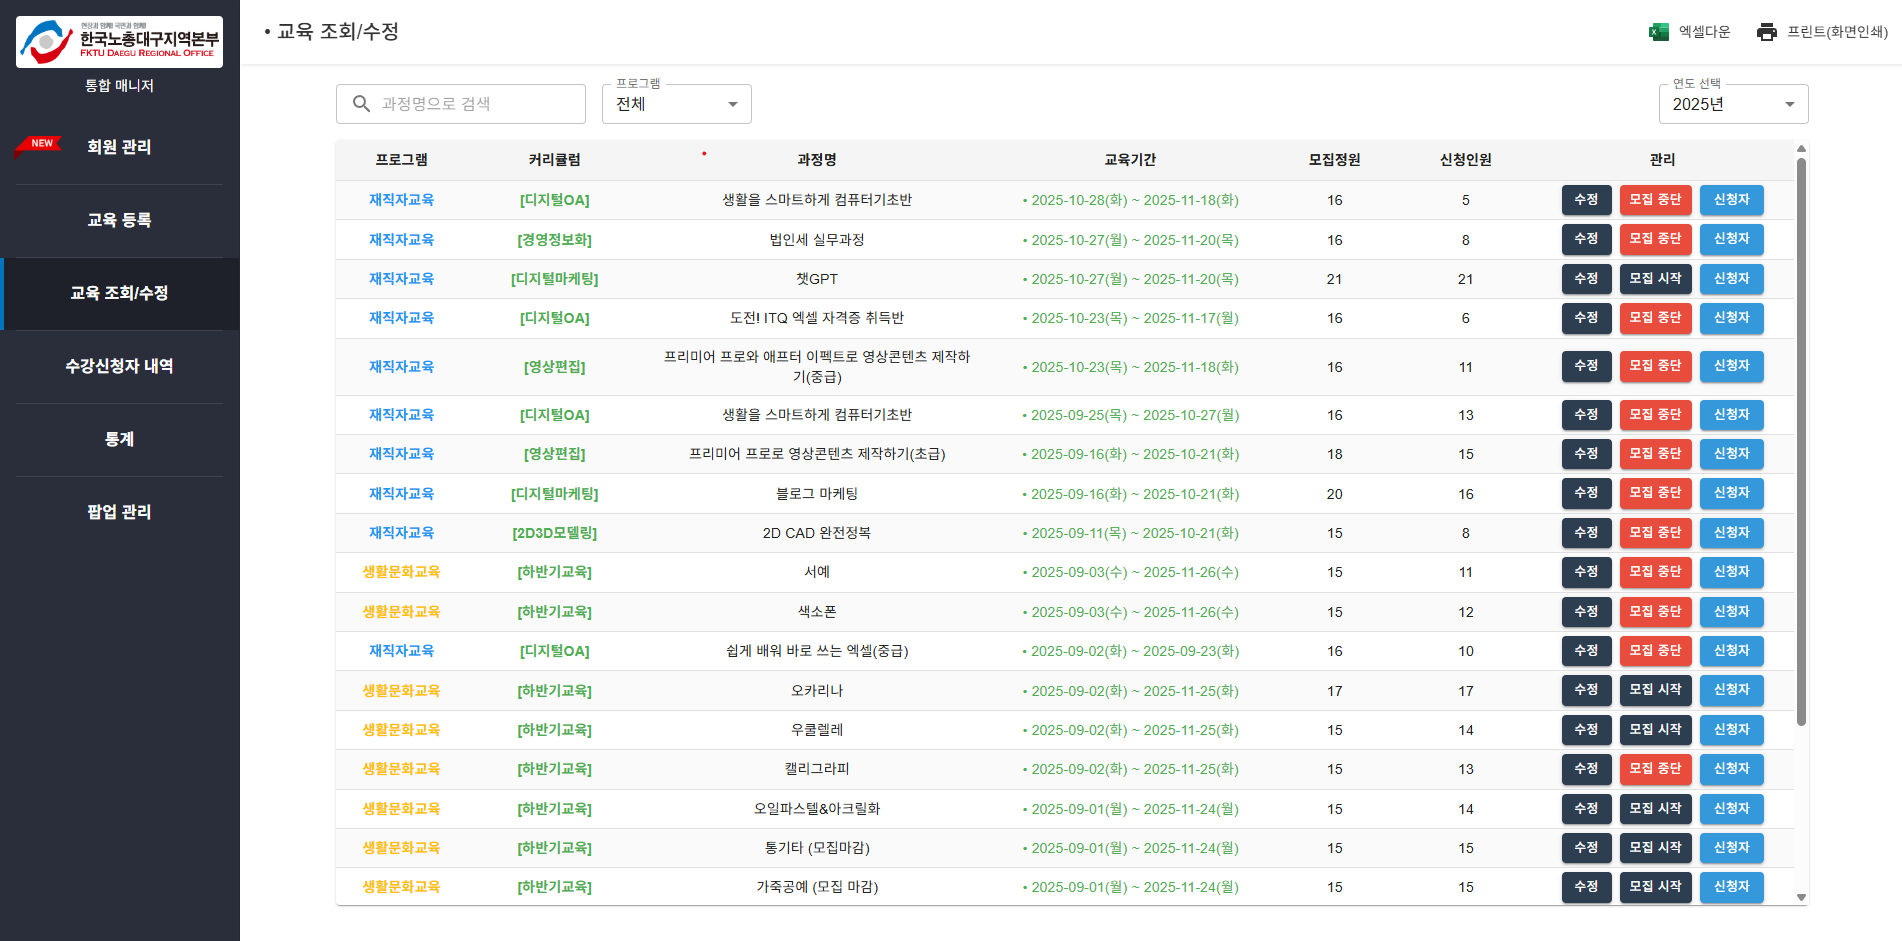Click 신청자 for the 서예 course
Viewport: 1902px width, 941px height.
click(1731, 572)
